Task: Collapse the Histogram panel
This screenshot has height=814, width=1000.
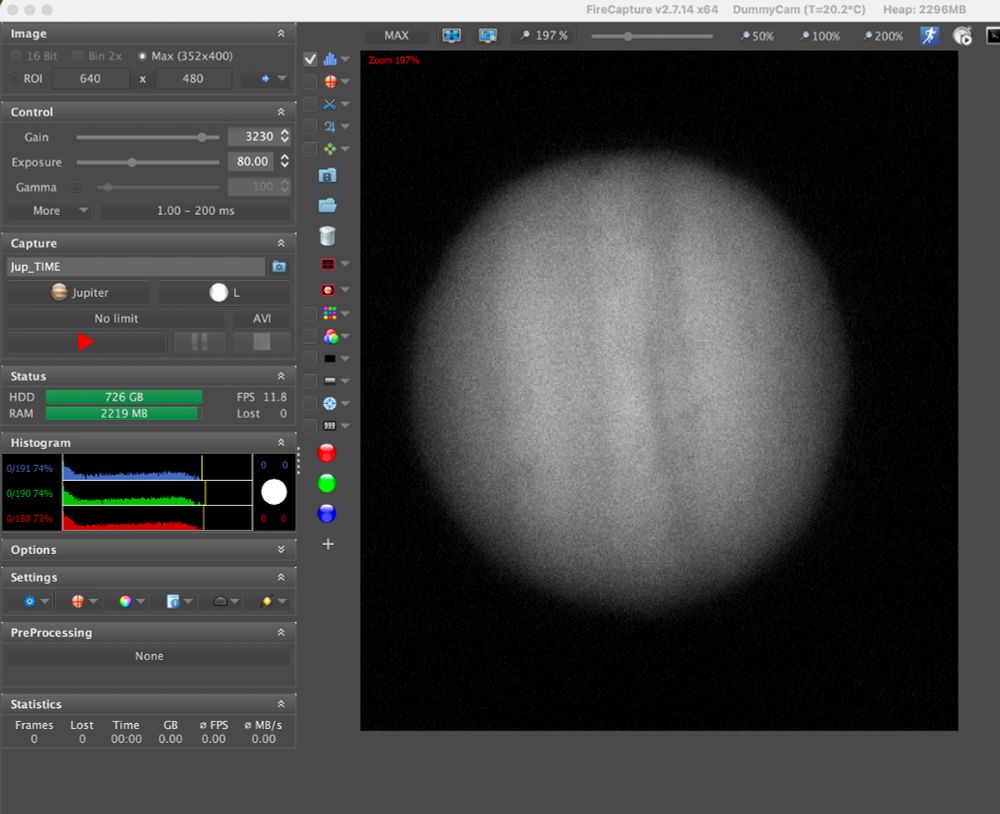Action: coord(283,442)
